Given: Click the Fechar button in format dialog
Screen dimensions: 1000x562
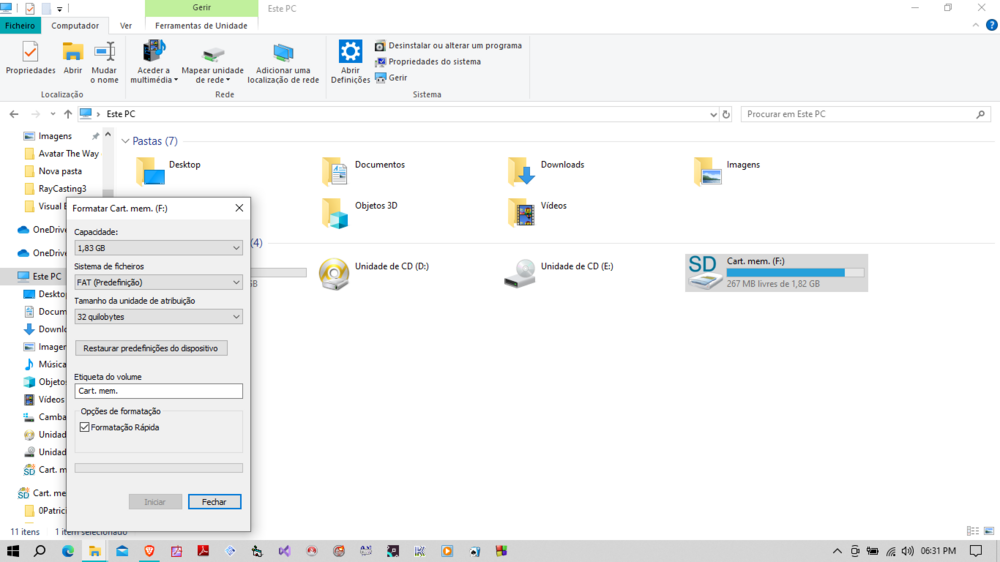Looking at the screenshot, I should pyautogui.click(x=214, y=502).
